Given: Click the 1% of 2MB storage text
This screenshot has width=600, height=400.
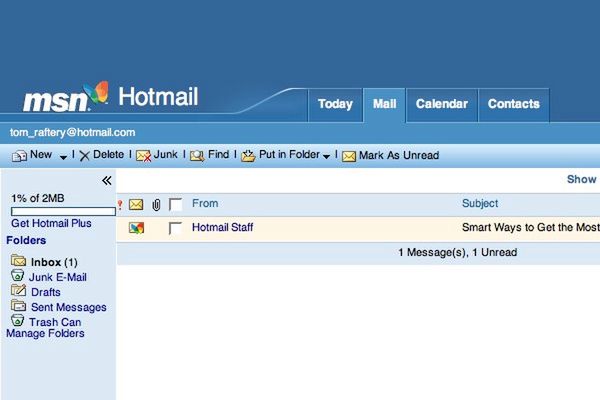Looking at the screenshot, I should (38, 198).
